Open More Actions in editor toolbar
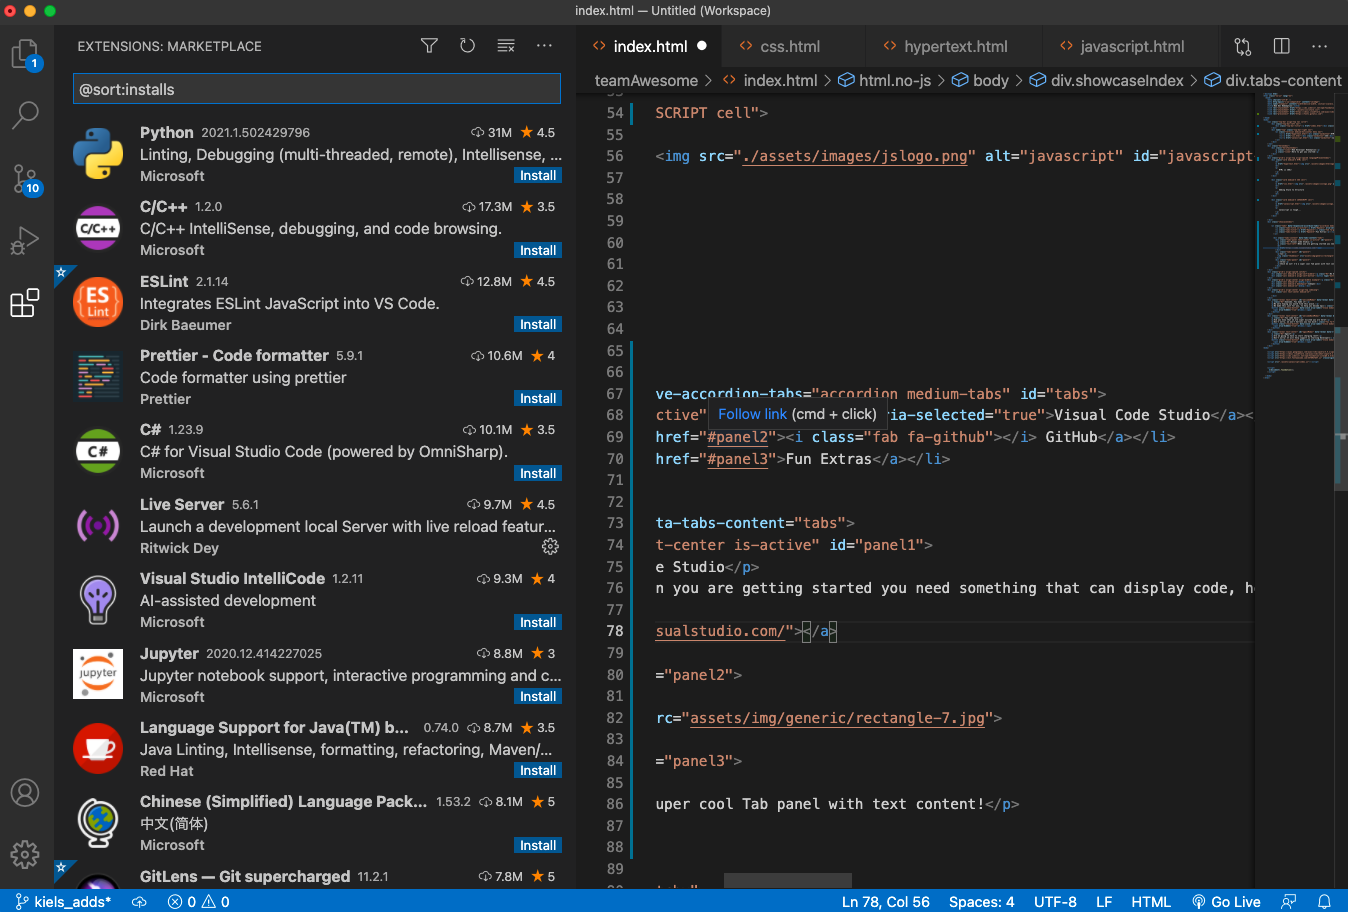 (1319, 46)
